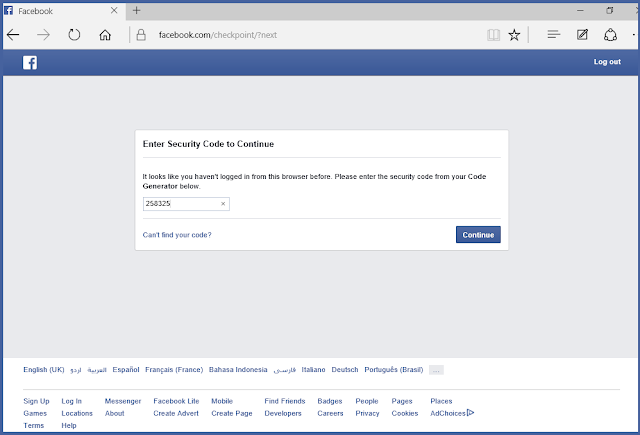
Task: Show more languages ellipsis button
Action: (x=436, y=370)
